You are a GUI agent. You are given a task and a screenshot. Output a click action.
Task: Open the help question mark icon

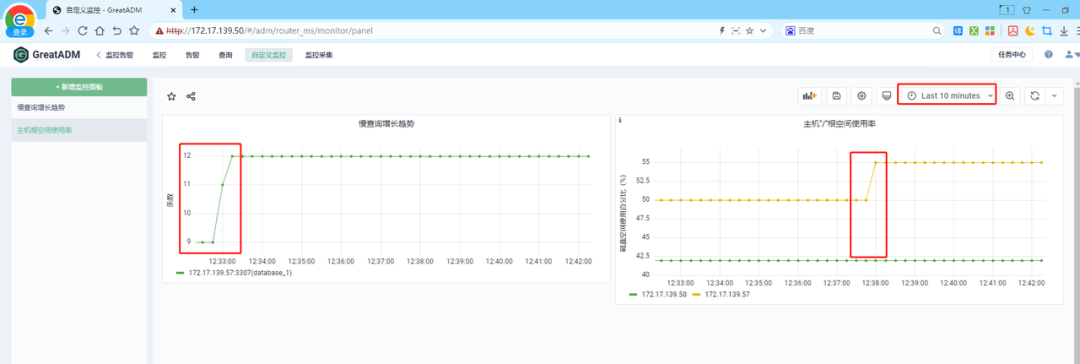(x=1048, y=54)
